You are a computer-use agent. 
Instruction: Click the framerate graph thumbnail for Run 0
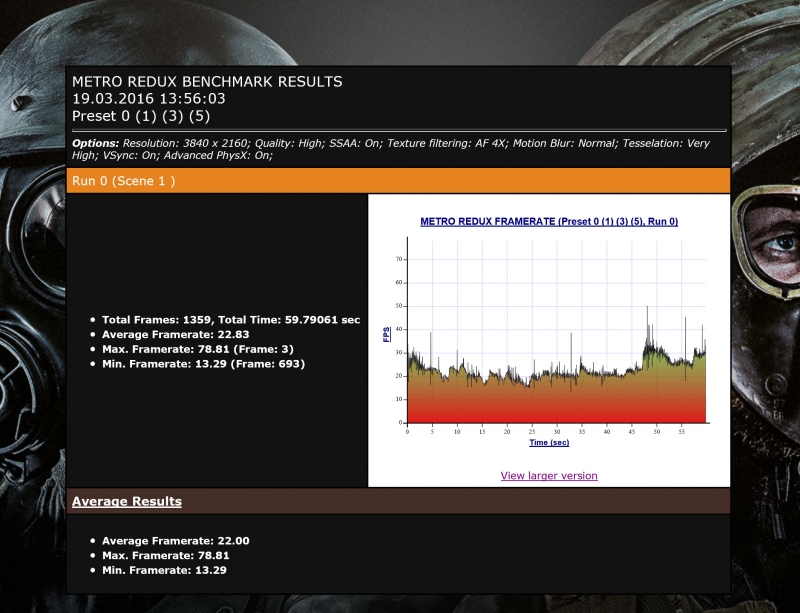coord(549,331)
